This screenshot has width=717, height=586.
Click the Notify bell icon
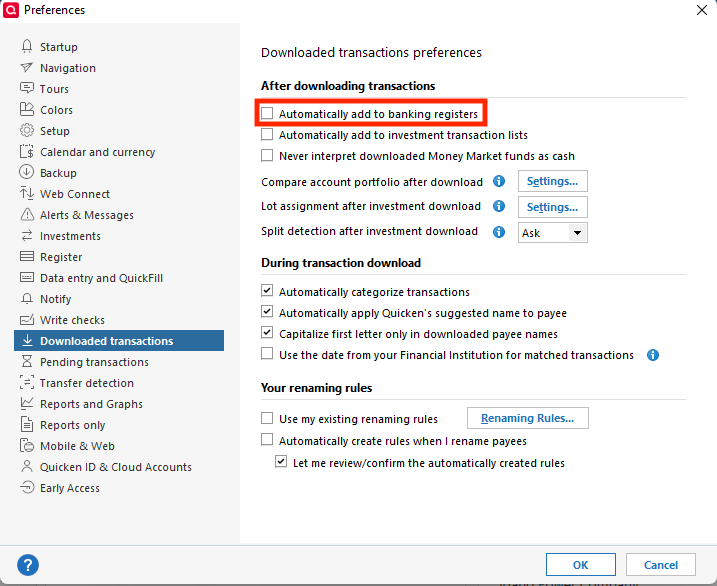click(x=27, y=298)
